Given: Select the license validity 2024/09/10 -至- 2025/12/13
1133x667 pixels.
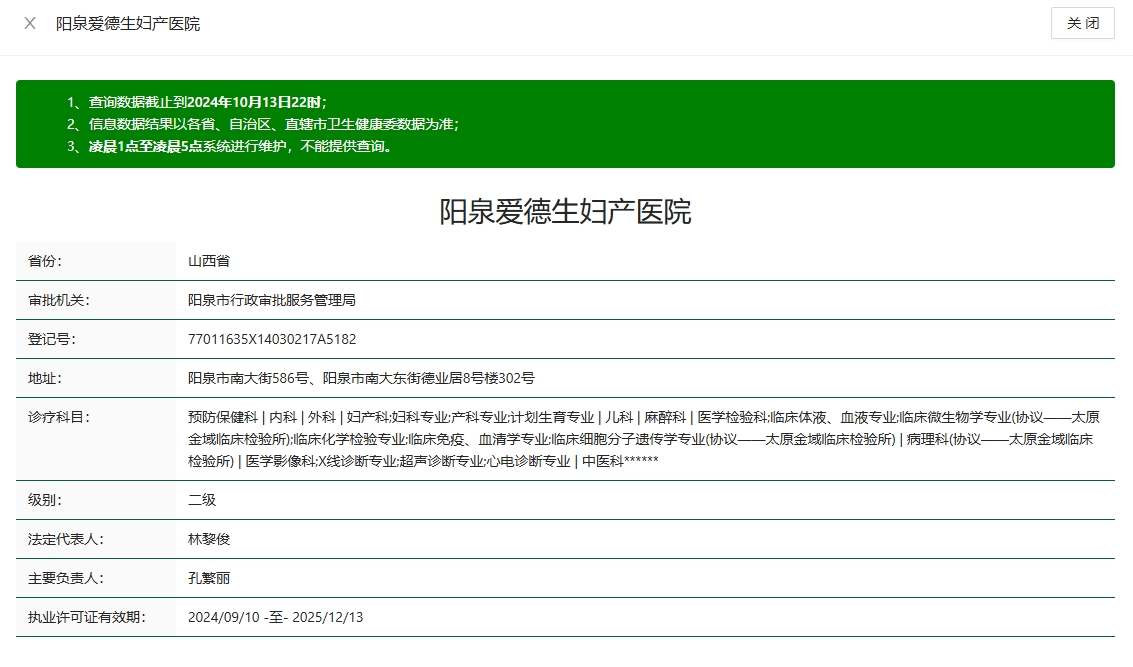Looking at the screenshot, I should point(276,617).
